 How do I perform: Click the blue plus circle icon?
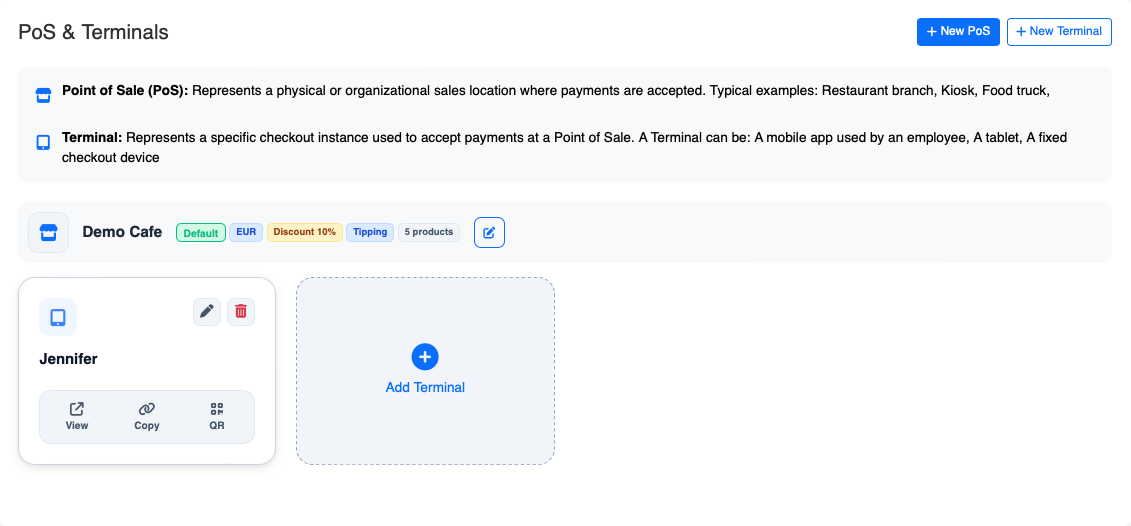pyautogui.click(x=425, y=357)
